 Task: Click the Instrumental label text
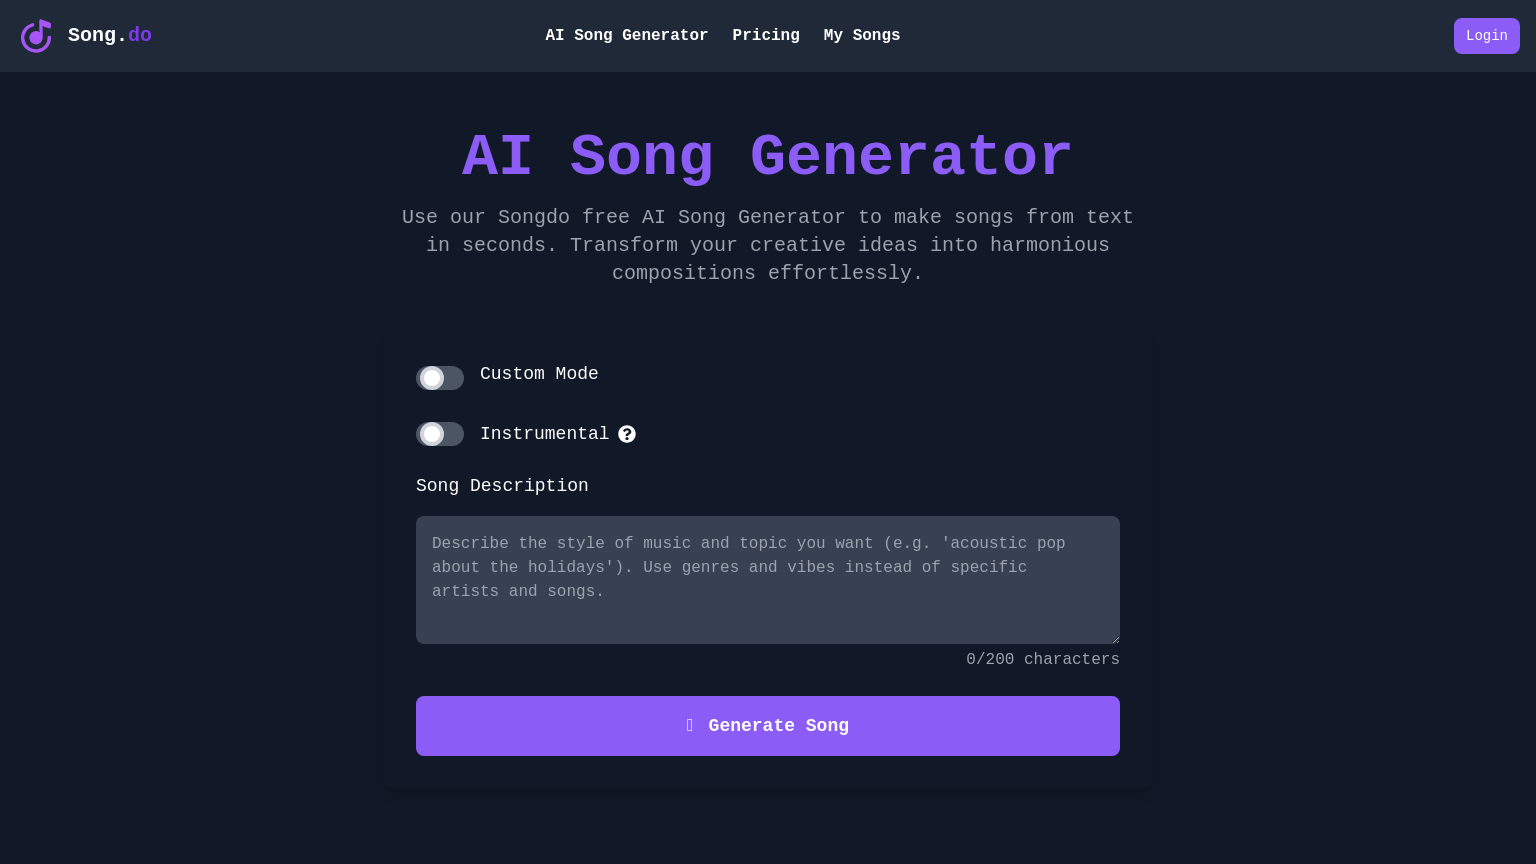[x=544, y=434]
